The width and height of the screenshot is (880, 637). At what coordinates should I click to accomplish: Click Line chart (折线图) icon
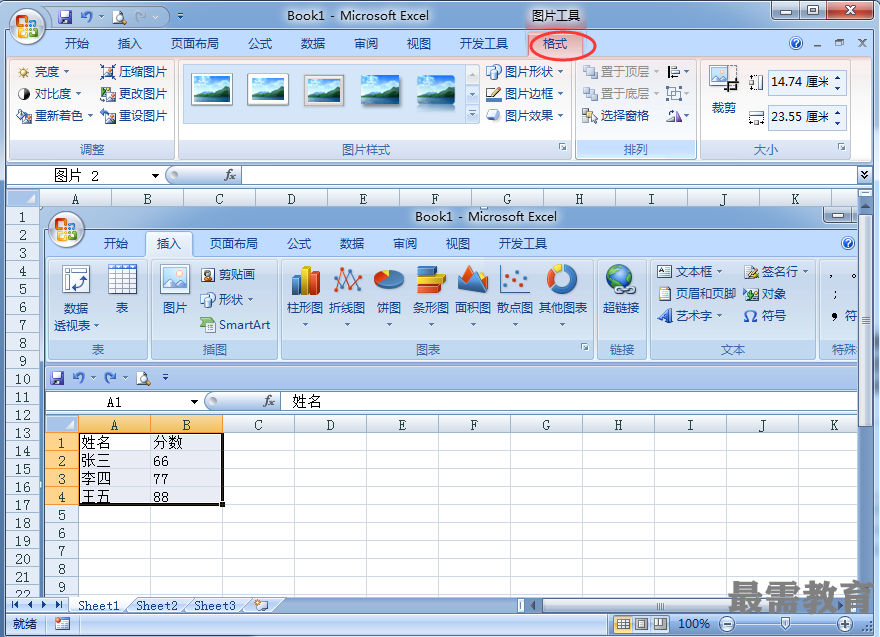[347, 296]
